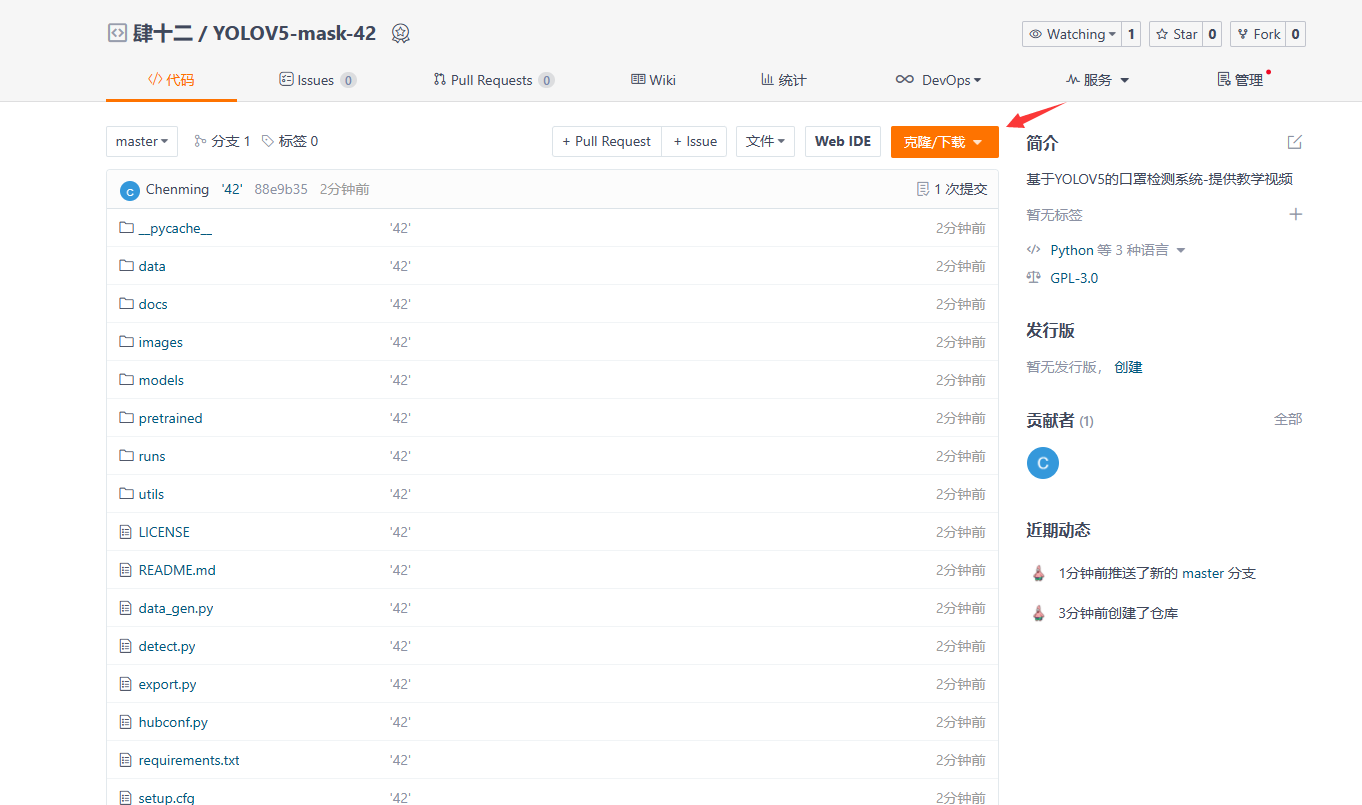Open the 标签 0 link
The image size is (1362, 805).
click(290, 141)
